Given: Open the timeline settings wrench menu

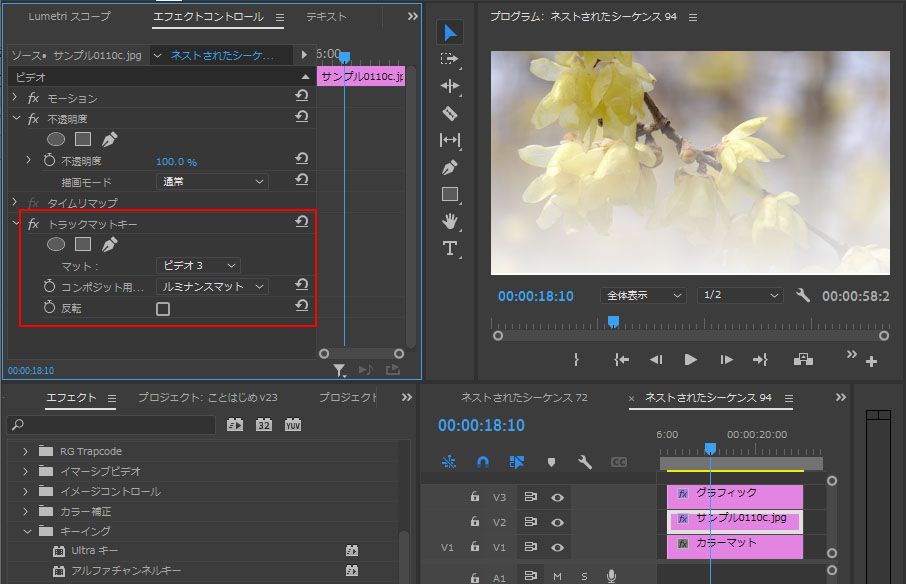Looking at the screenshot, I should (584, 462).
